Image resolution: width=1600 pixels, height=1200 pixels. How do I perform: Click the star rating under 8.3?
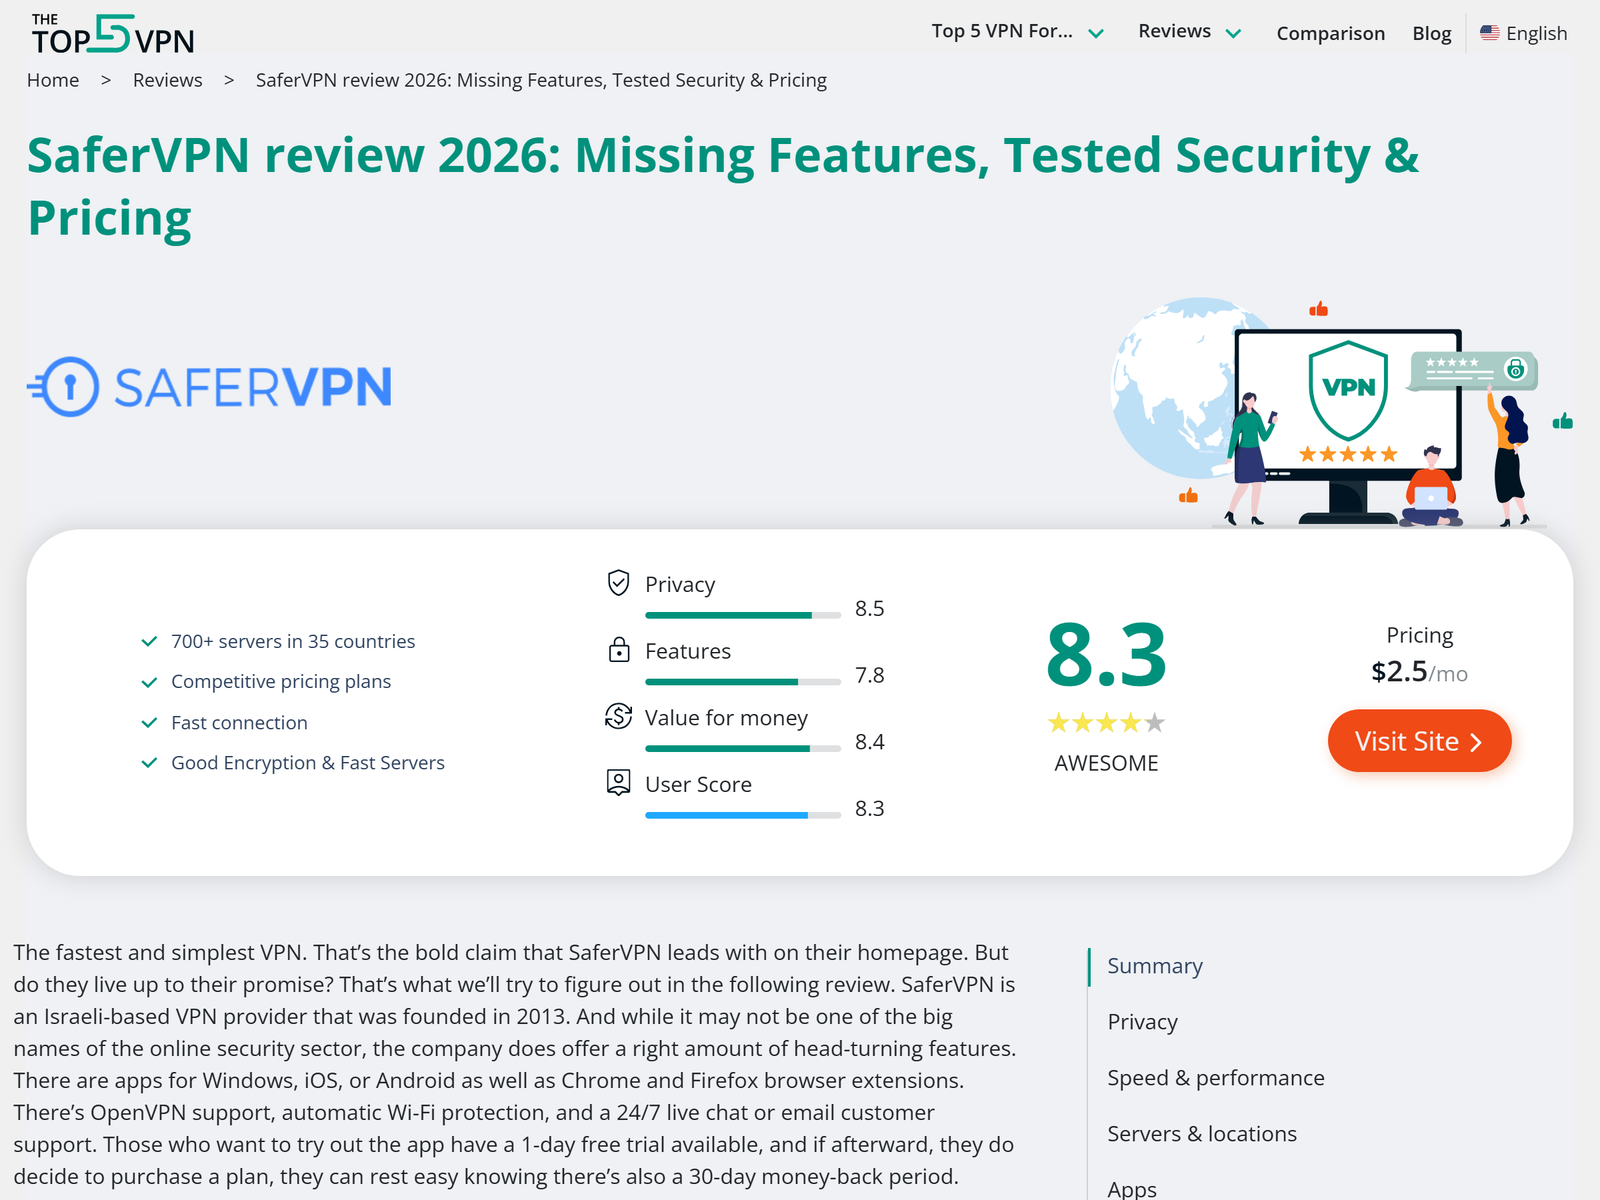[1106, 722]
